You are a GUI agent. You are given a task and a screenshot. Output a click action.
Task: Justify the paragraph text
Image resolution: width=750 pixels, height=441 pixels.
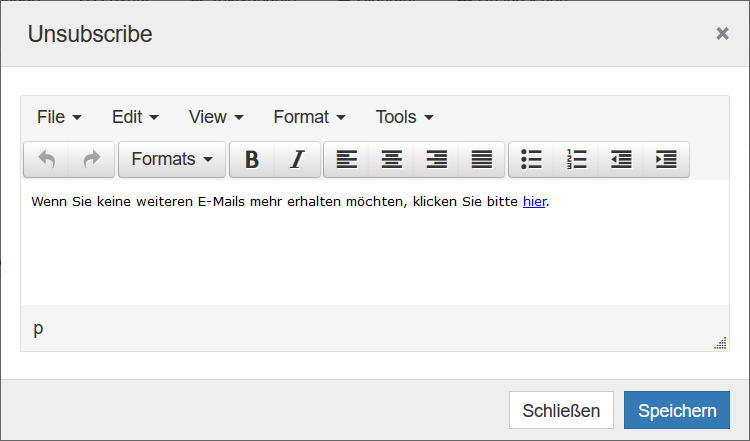pos(481,159)
